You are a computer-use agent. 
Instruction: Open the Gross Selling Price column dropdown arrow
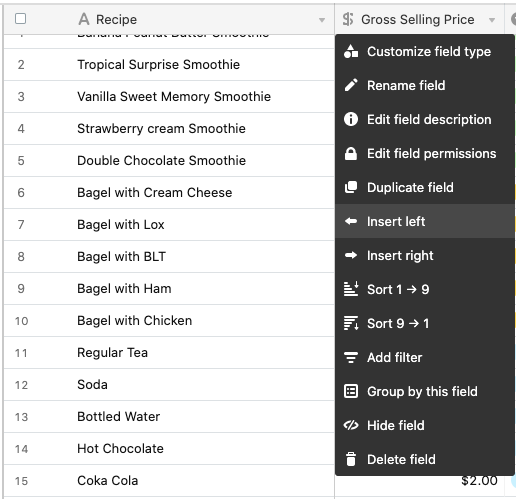tap(492, 20)
